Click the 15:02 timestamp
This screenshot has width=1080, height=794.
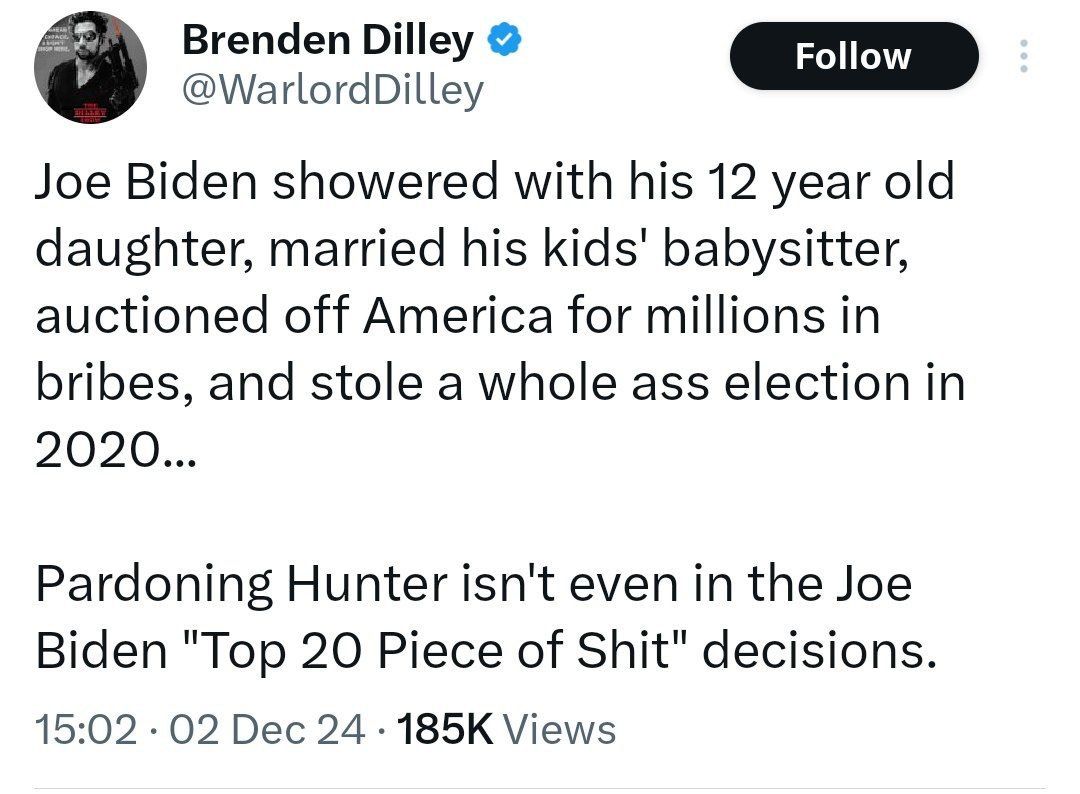point(85,729)
